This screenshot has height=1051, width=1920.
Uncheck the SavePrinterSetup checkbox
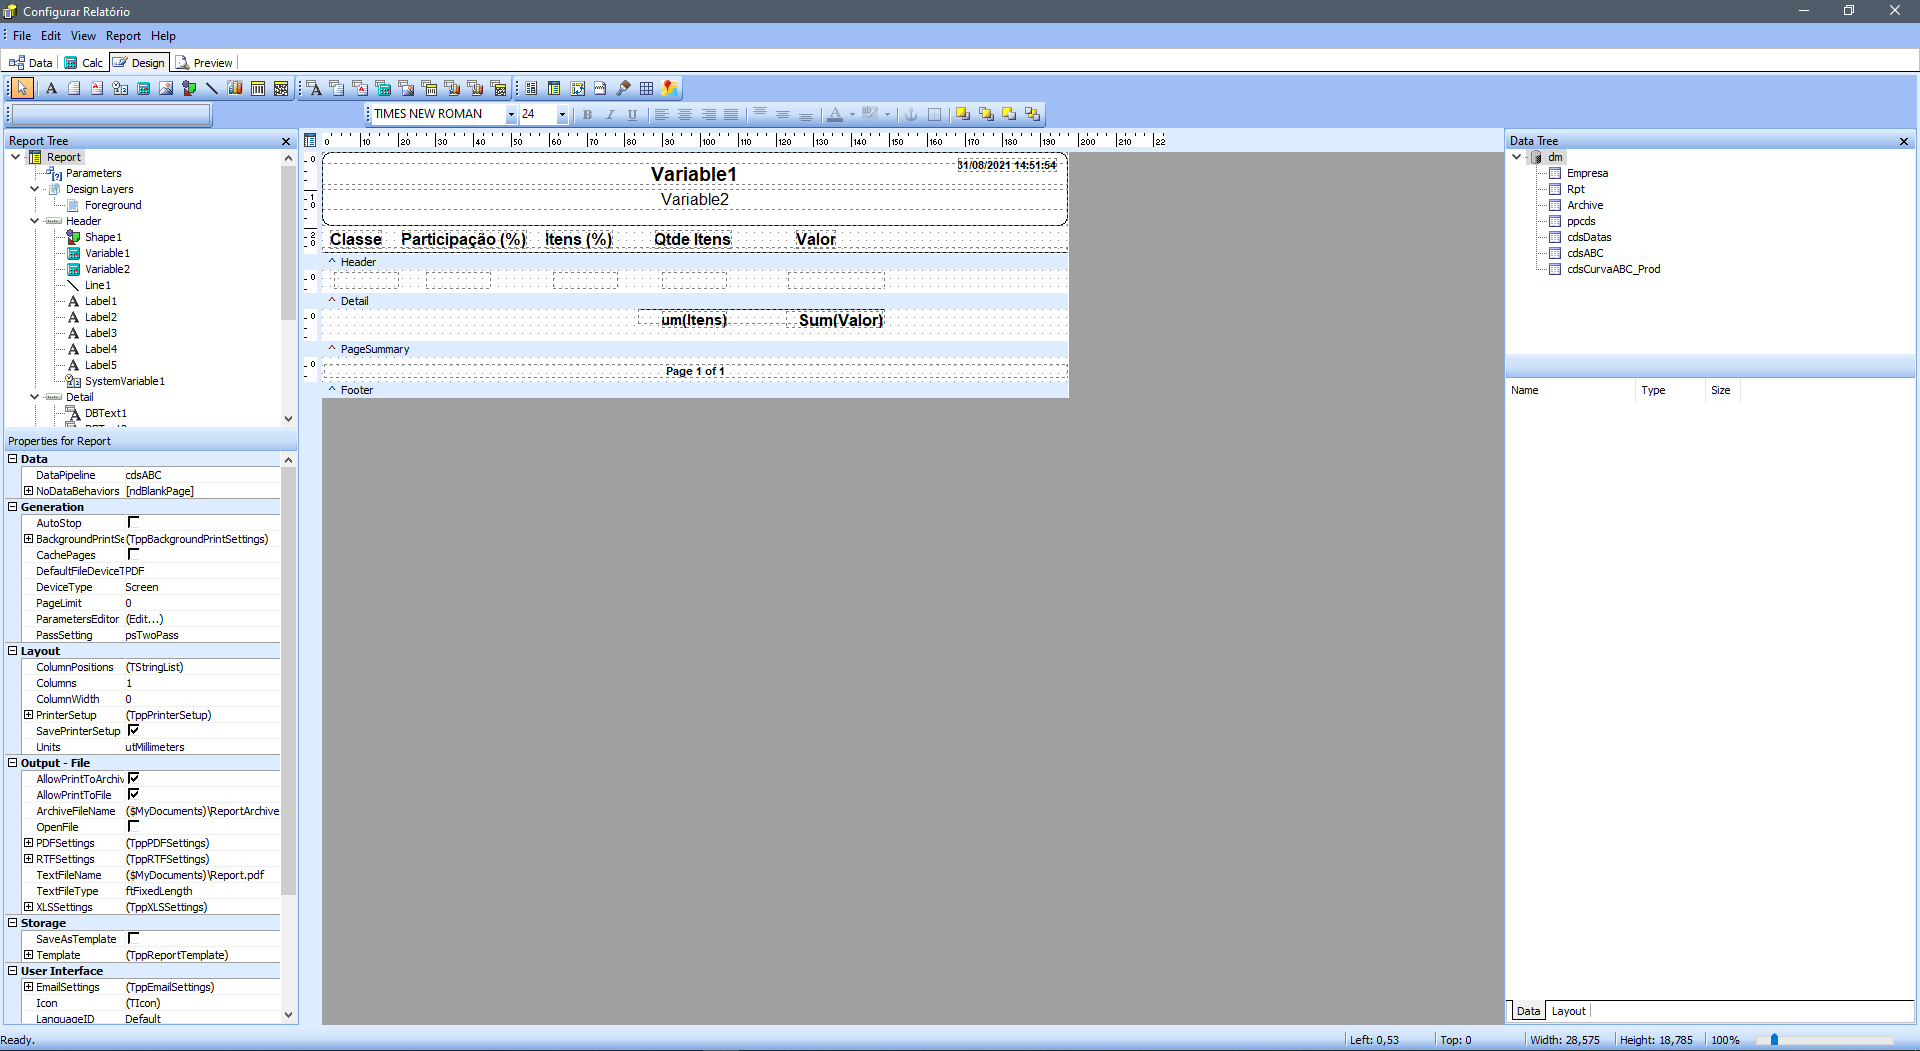(x=133, y=730)
